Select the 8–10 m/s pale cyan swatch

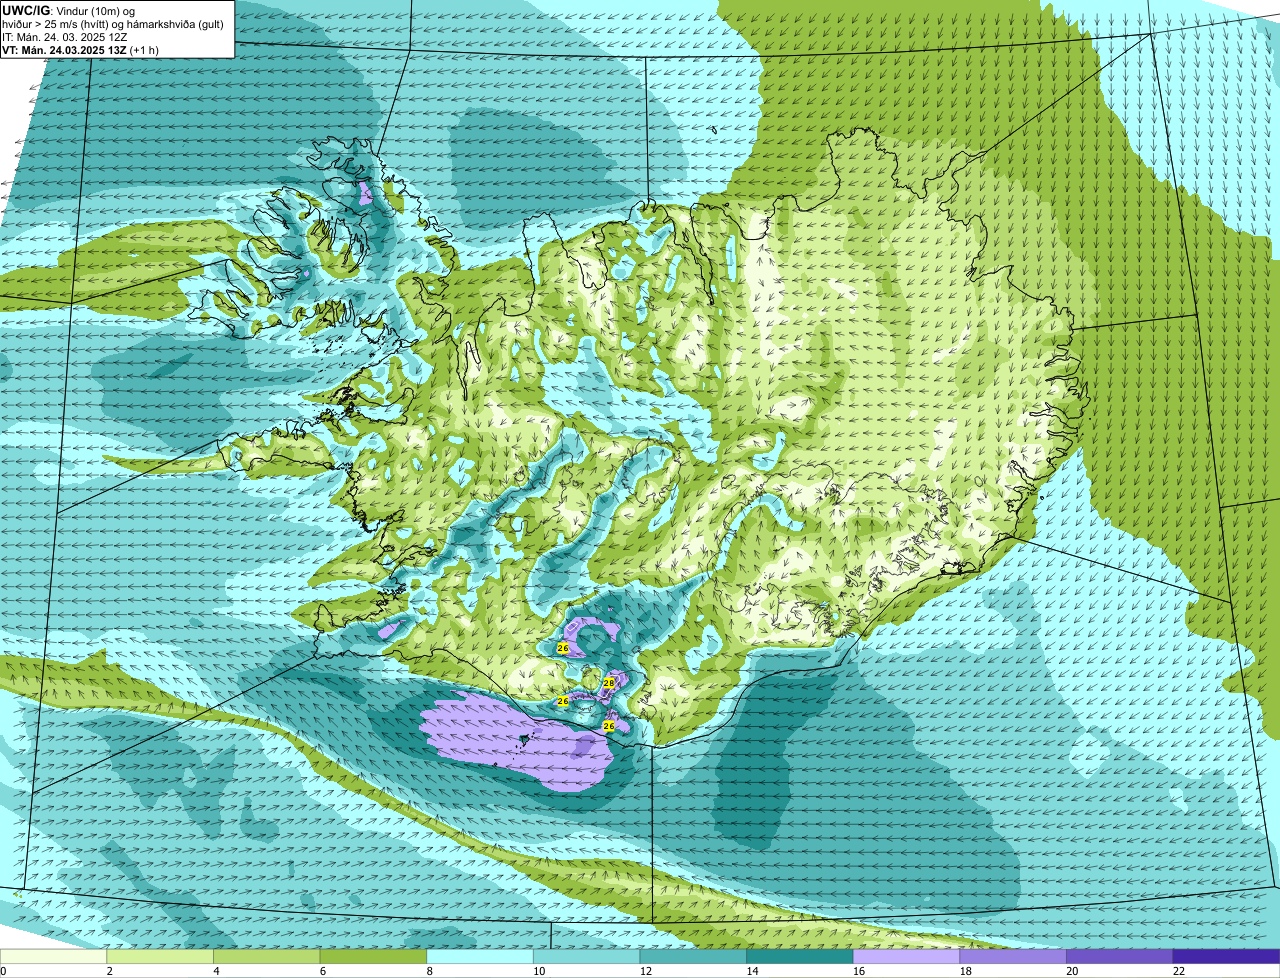480,957
